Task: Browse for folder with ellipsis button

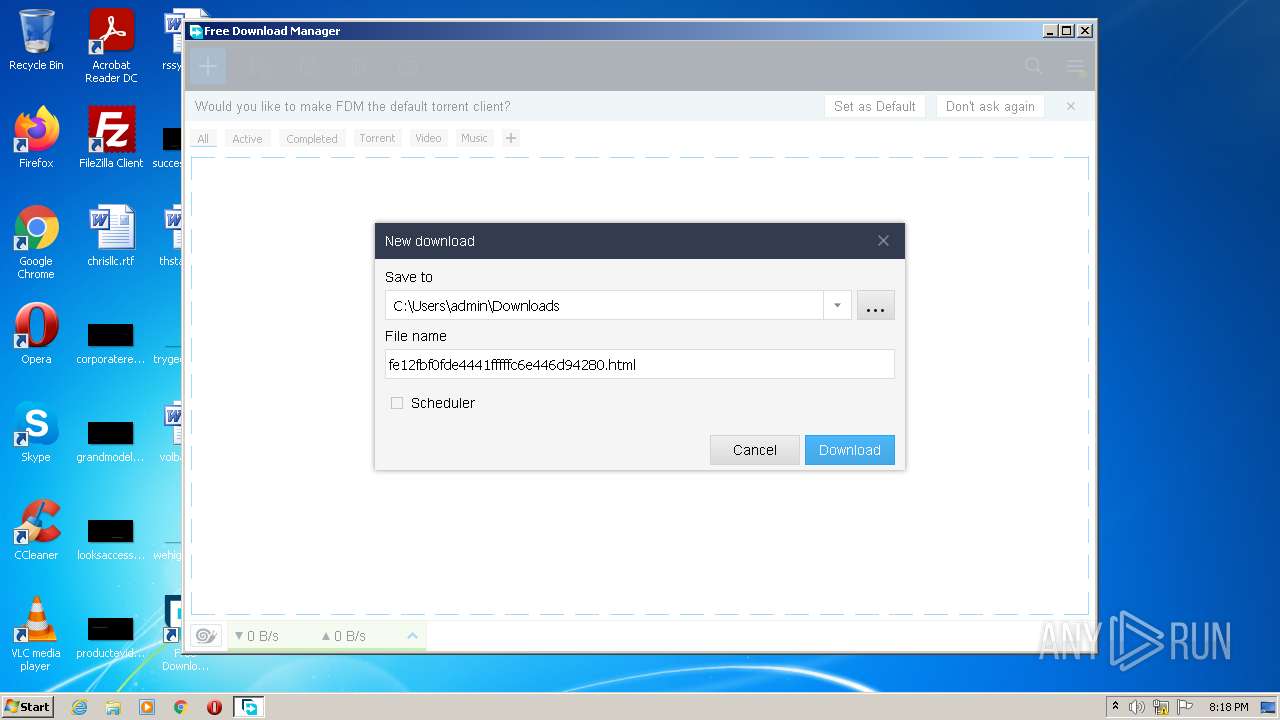Action: (875, 305)
